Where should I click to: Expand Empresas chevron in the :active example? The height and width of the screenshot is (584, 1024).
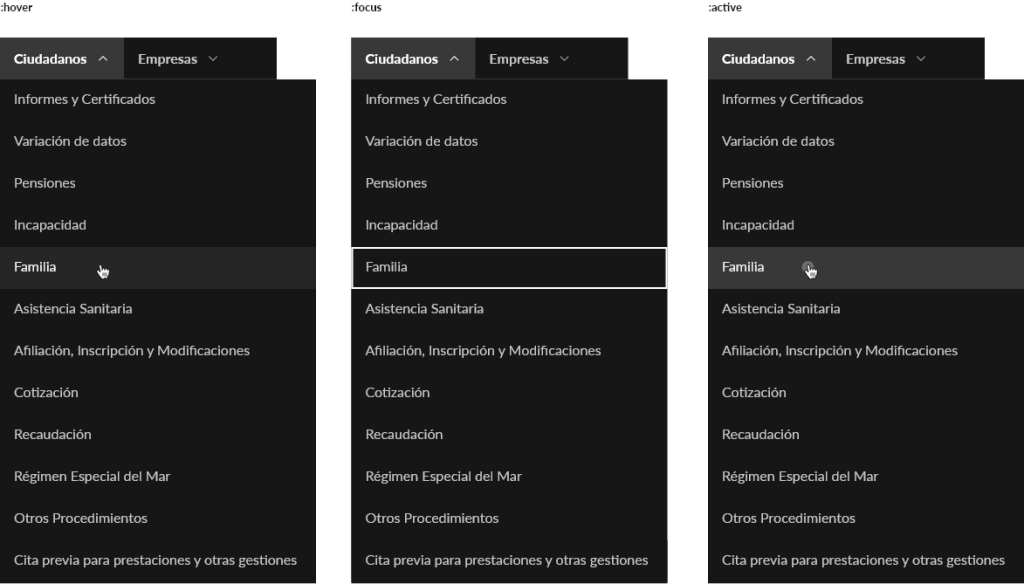pyautogui.click(x=921, y=59)
